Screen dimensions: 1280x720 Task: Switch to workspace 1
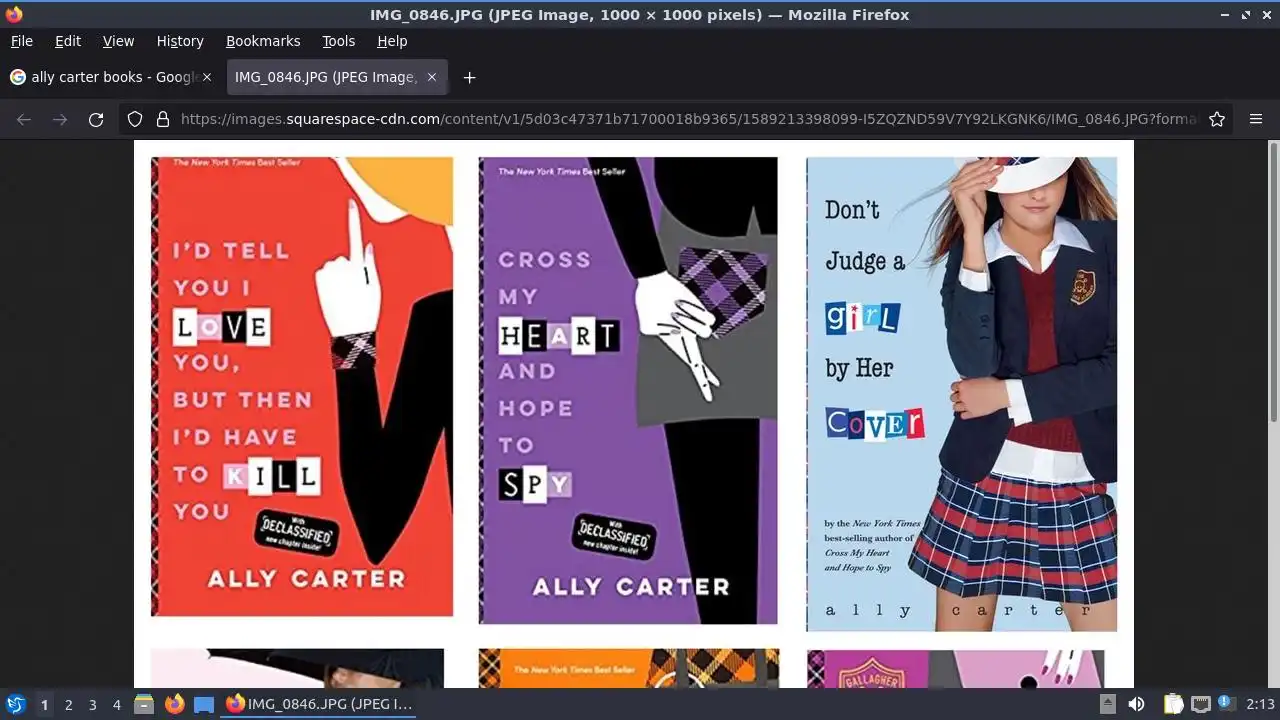click(x=44, y=704)
